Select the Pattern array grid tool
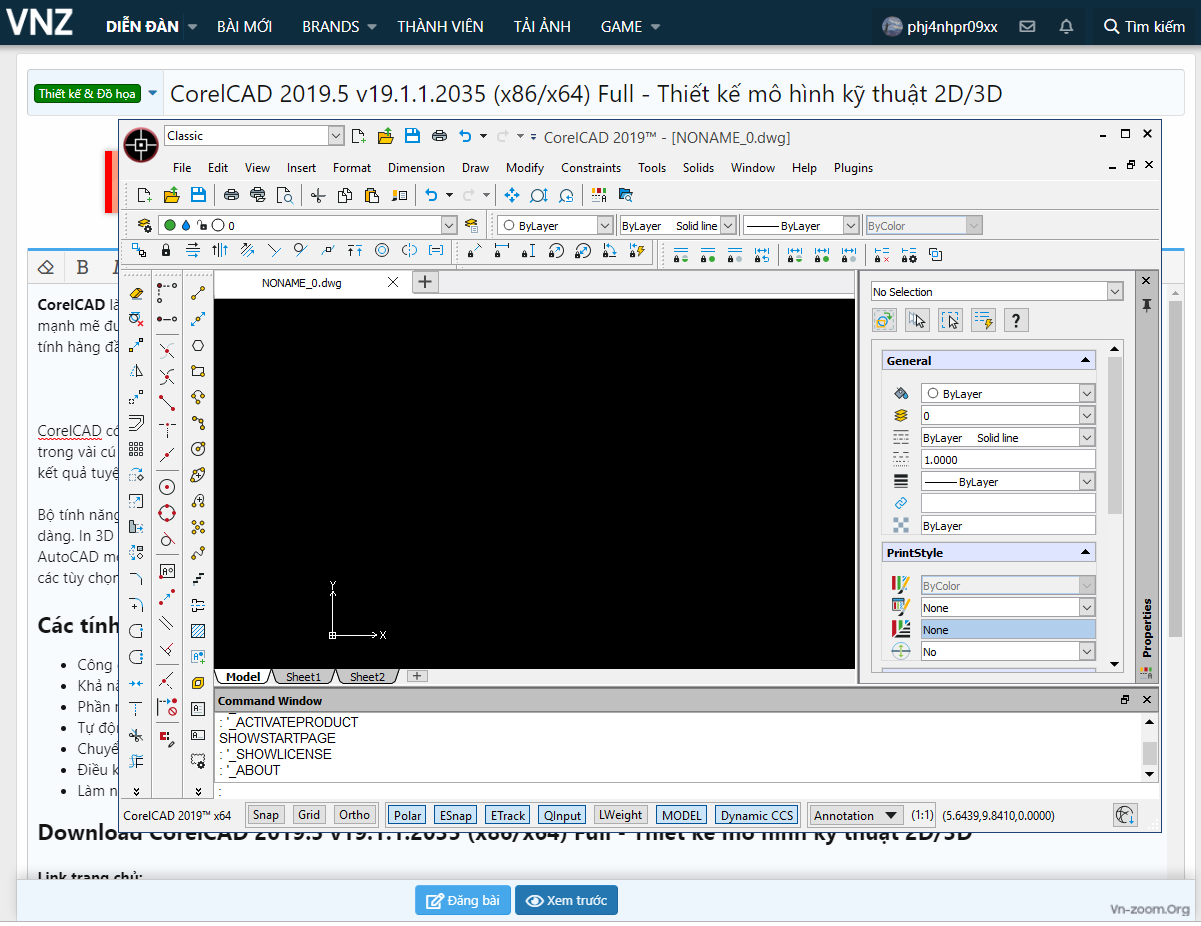 click(x=137, y=449)
